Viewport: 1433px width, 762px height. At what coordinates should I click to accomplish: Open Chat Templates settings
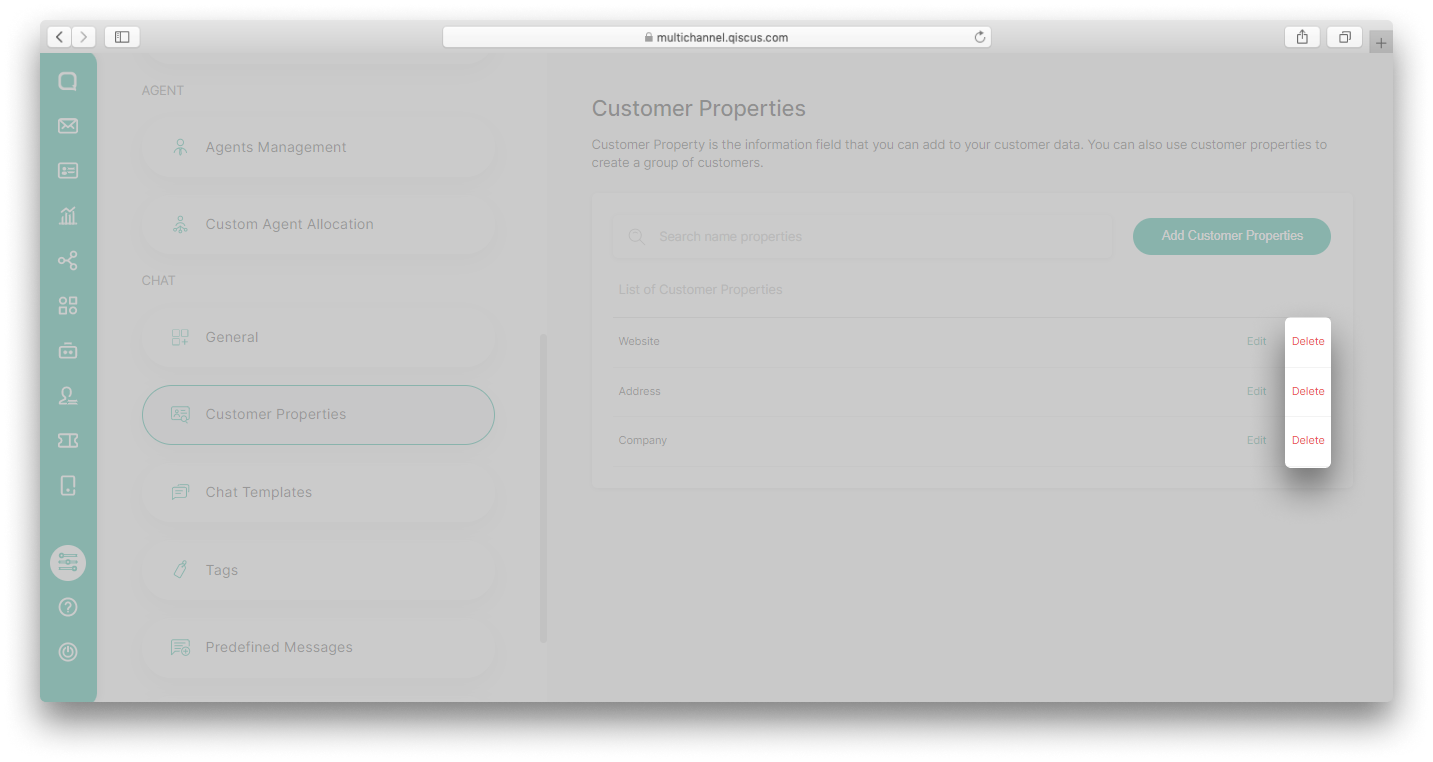coord(318,492)
